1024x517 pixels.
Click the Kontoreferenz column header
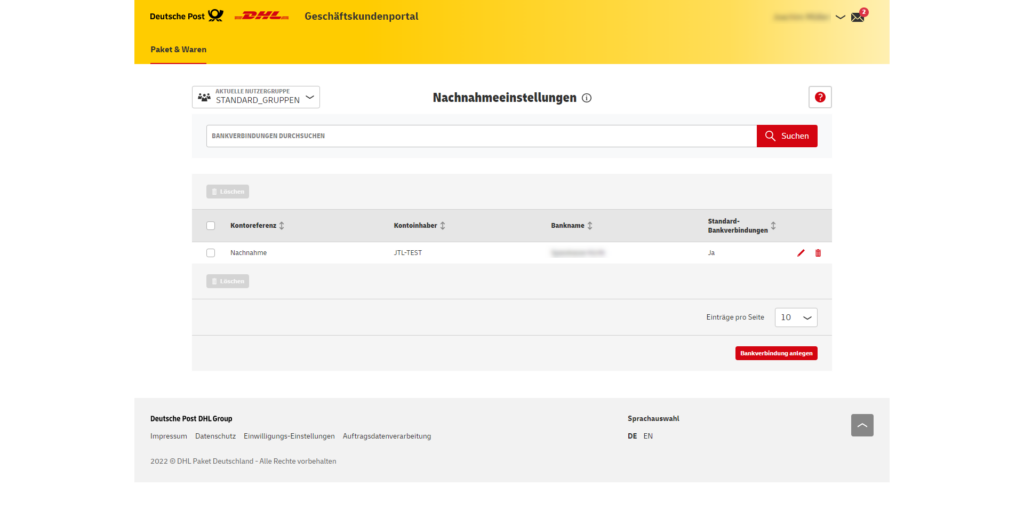point(253,226)
